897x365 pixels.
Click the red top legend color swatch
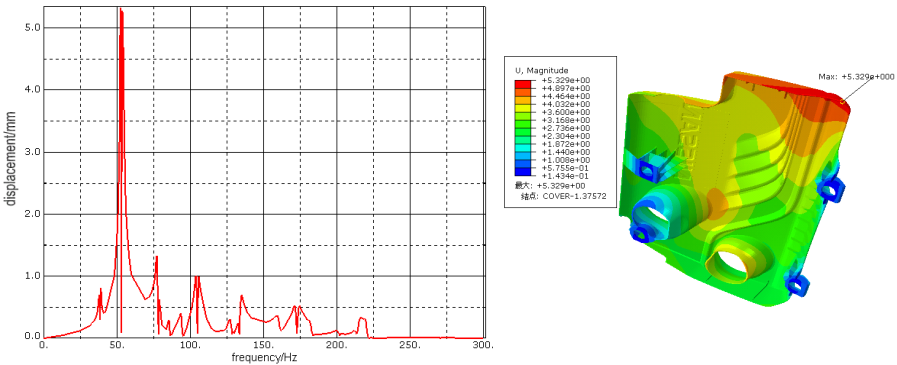pyautogui.click(x=522, y=84)
